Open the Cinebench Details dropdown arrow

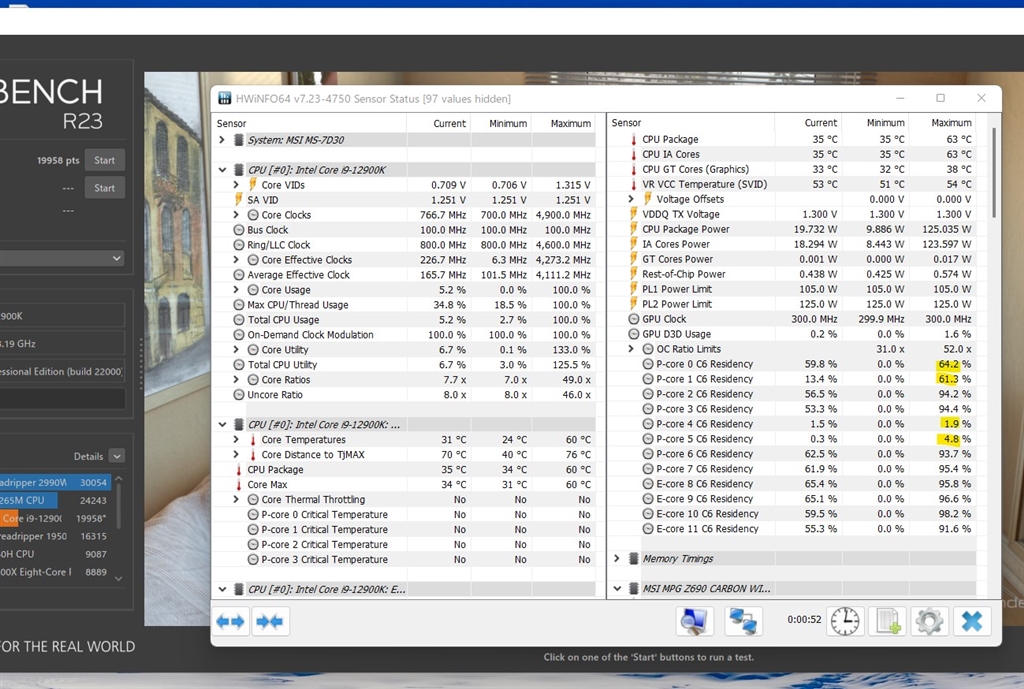(117, 456)
